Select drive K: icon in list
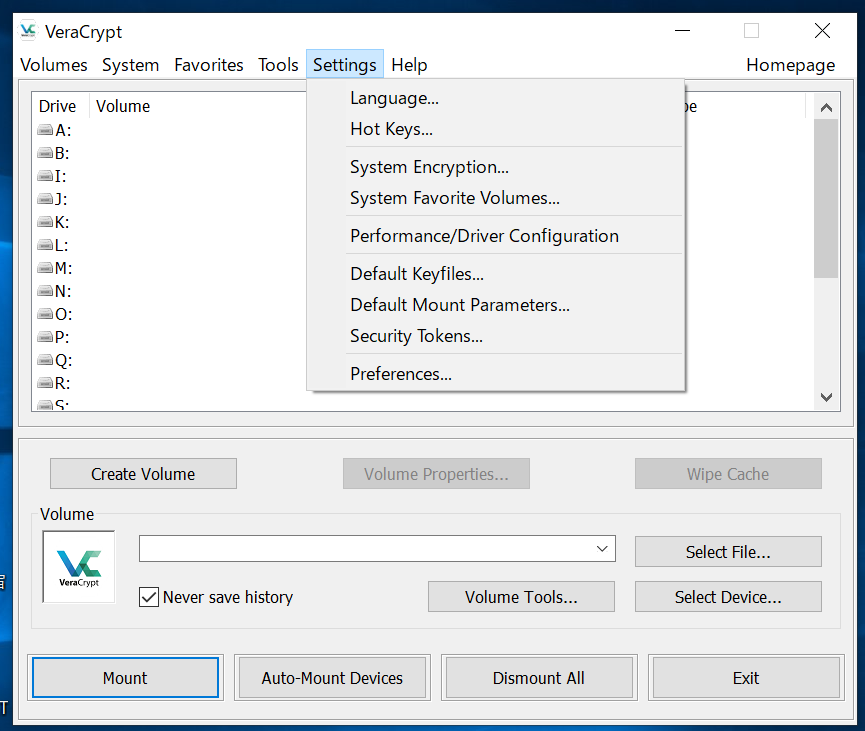 [46, 222]
